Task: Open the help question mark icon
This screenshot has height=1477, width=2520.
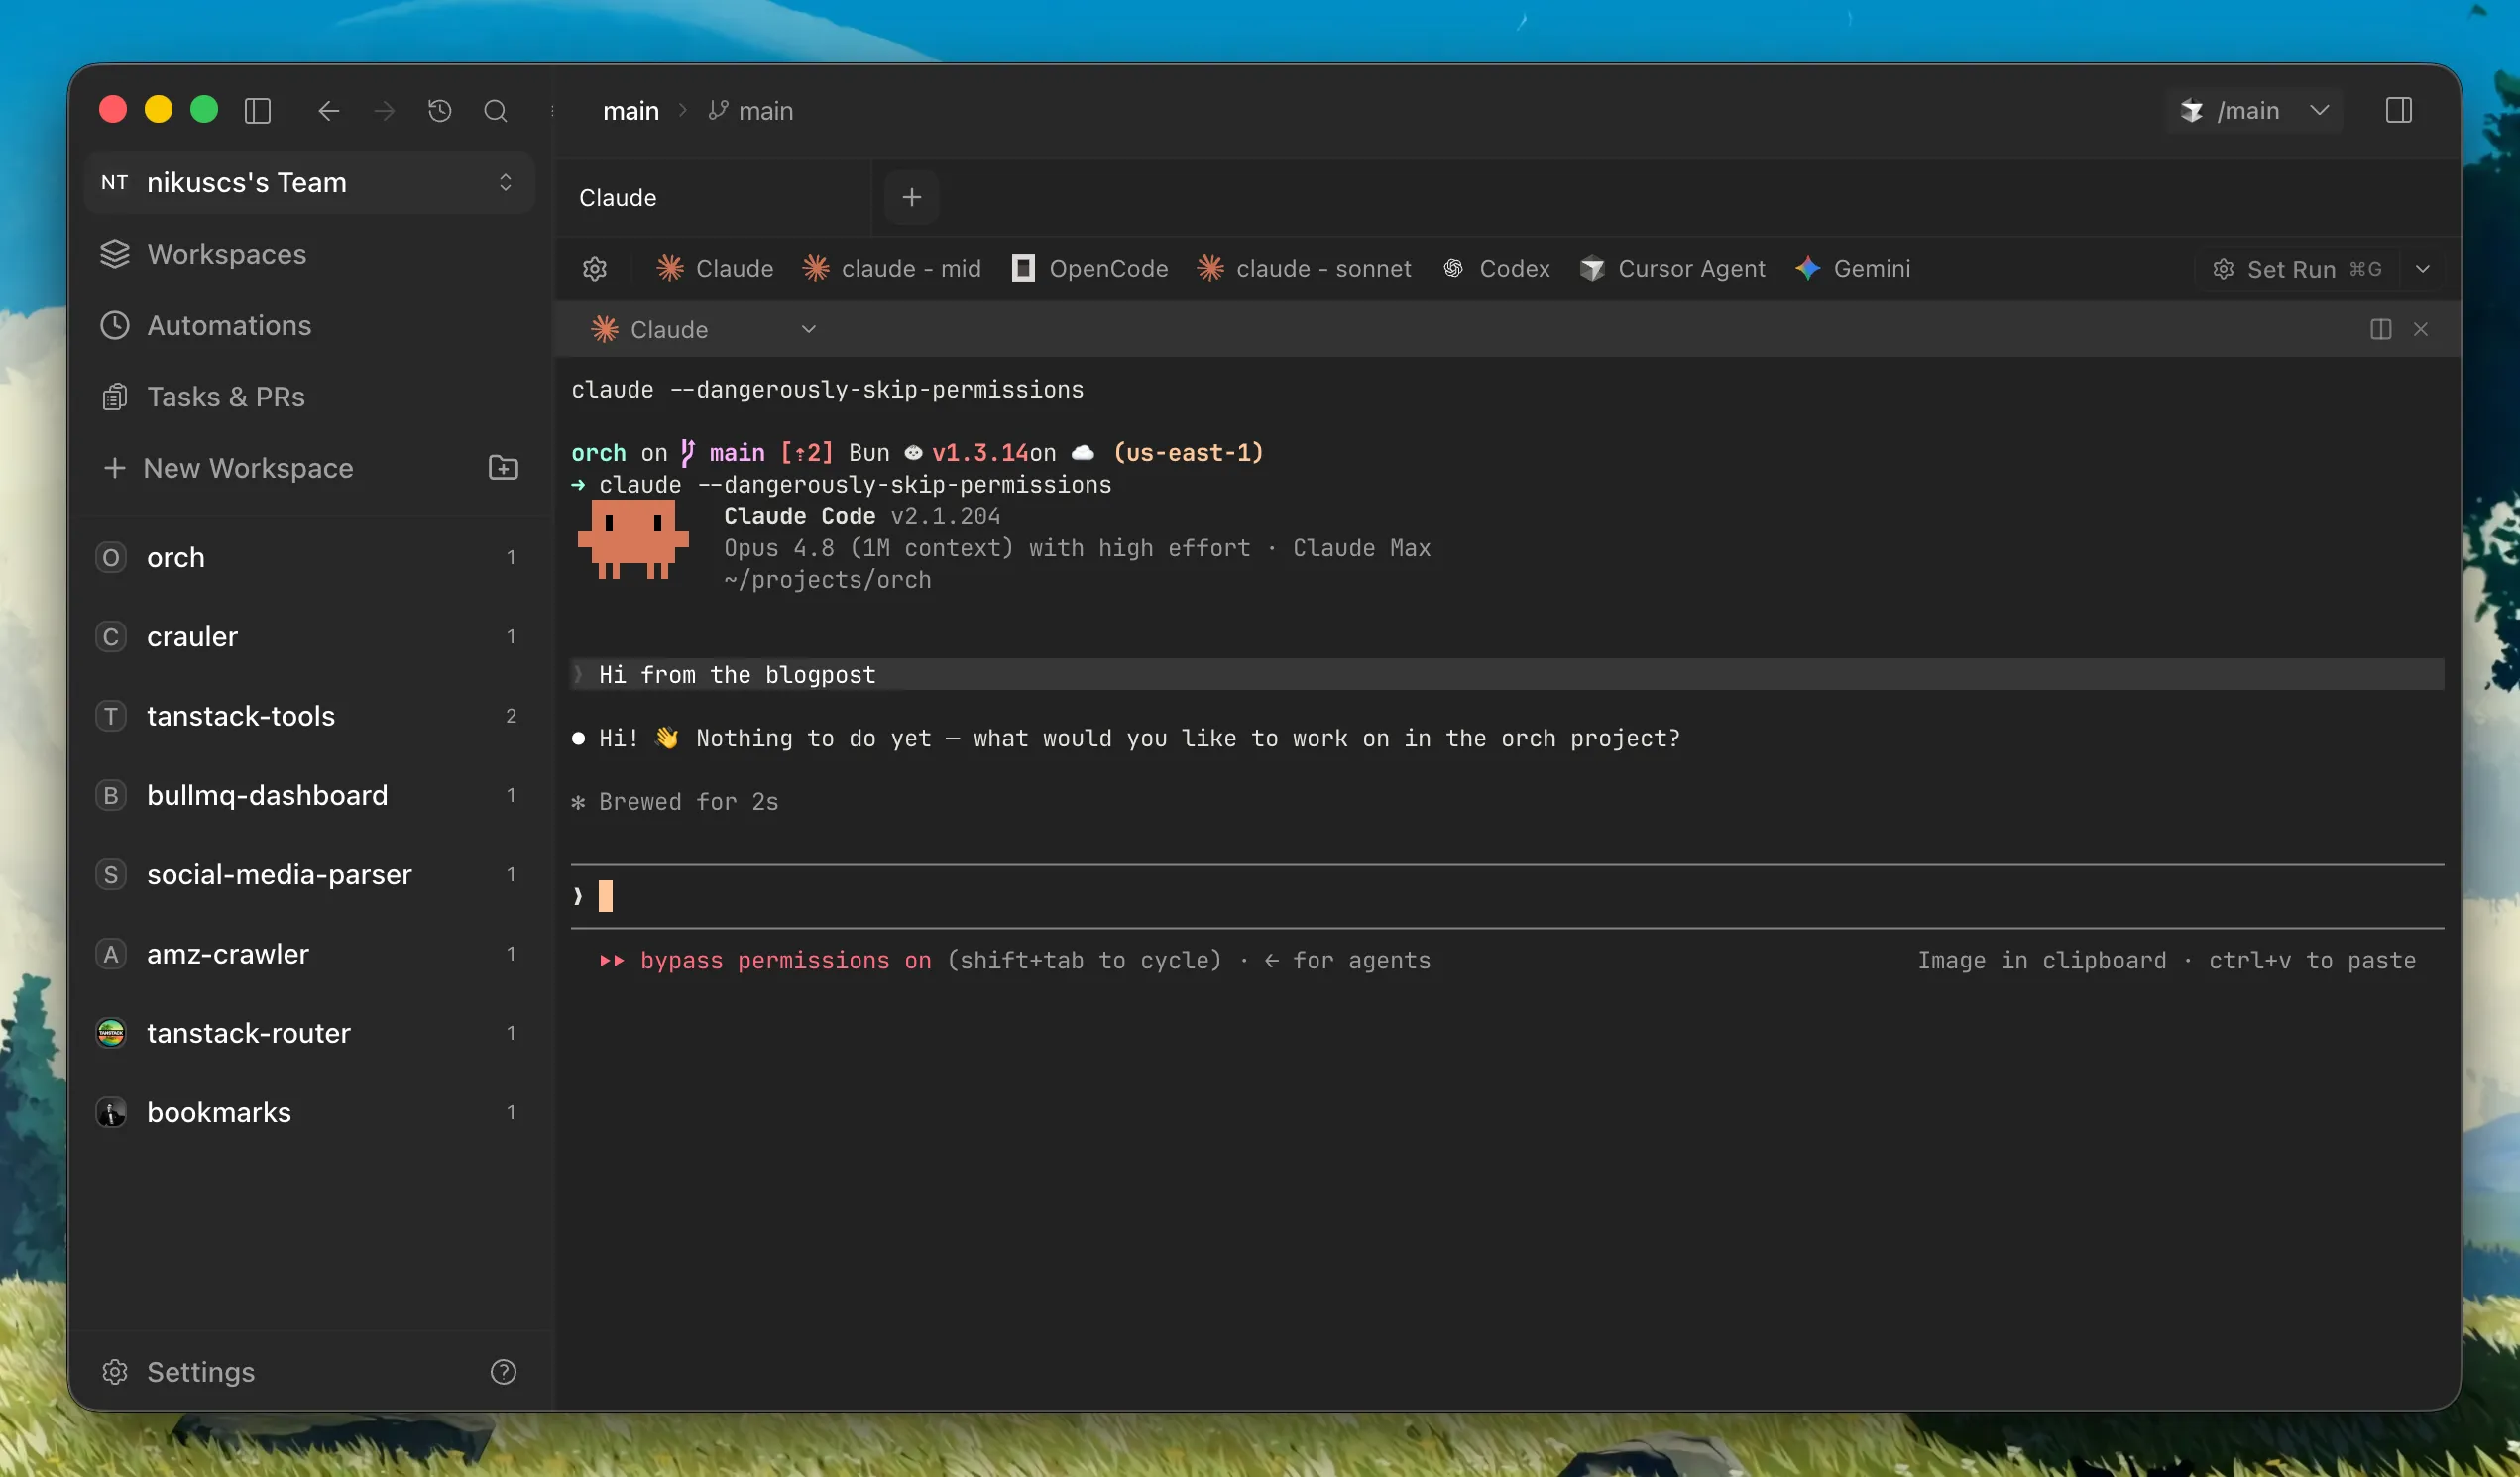Action: 504,1372
